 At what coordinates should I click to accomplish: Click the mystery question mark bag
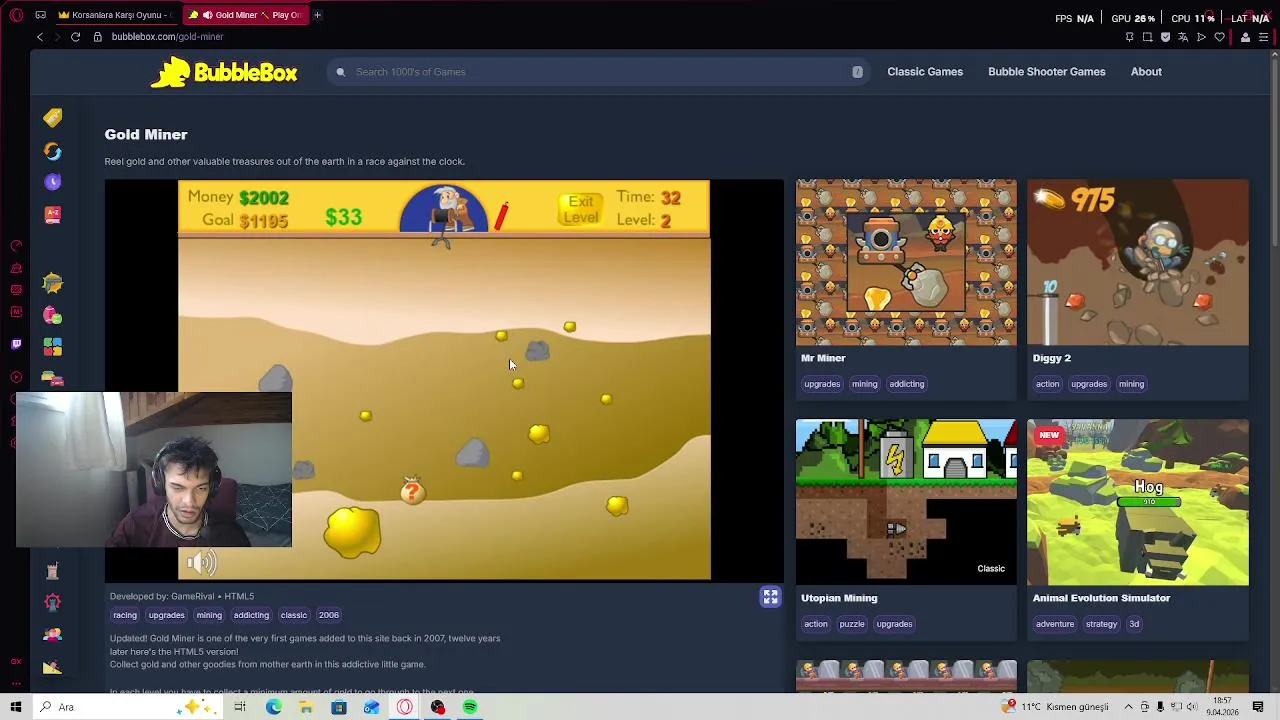coord(412,491)
